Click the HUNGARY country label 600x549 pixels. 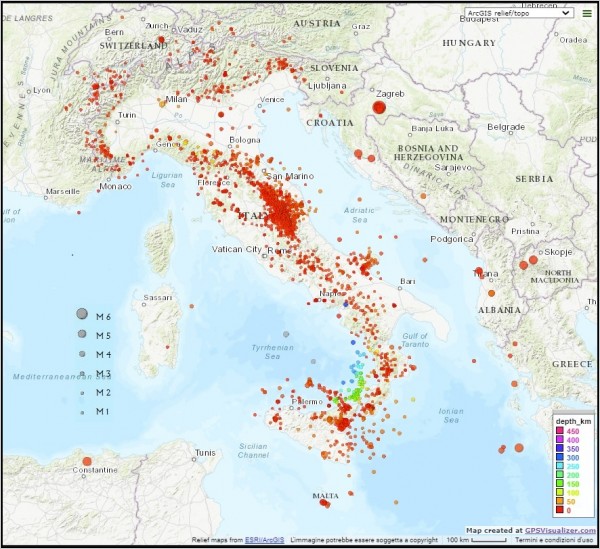tap(469, 43)
